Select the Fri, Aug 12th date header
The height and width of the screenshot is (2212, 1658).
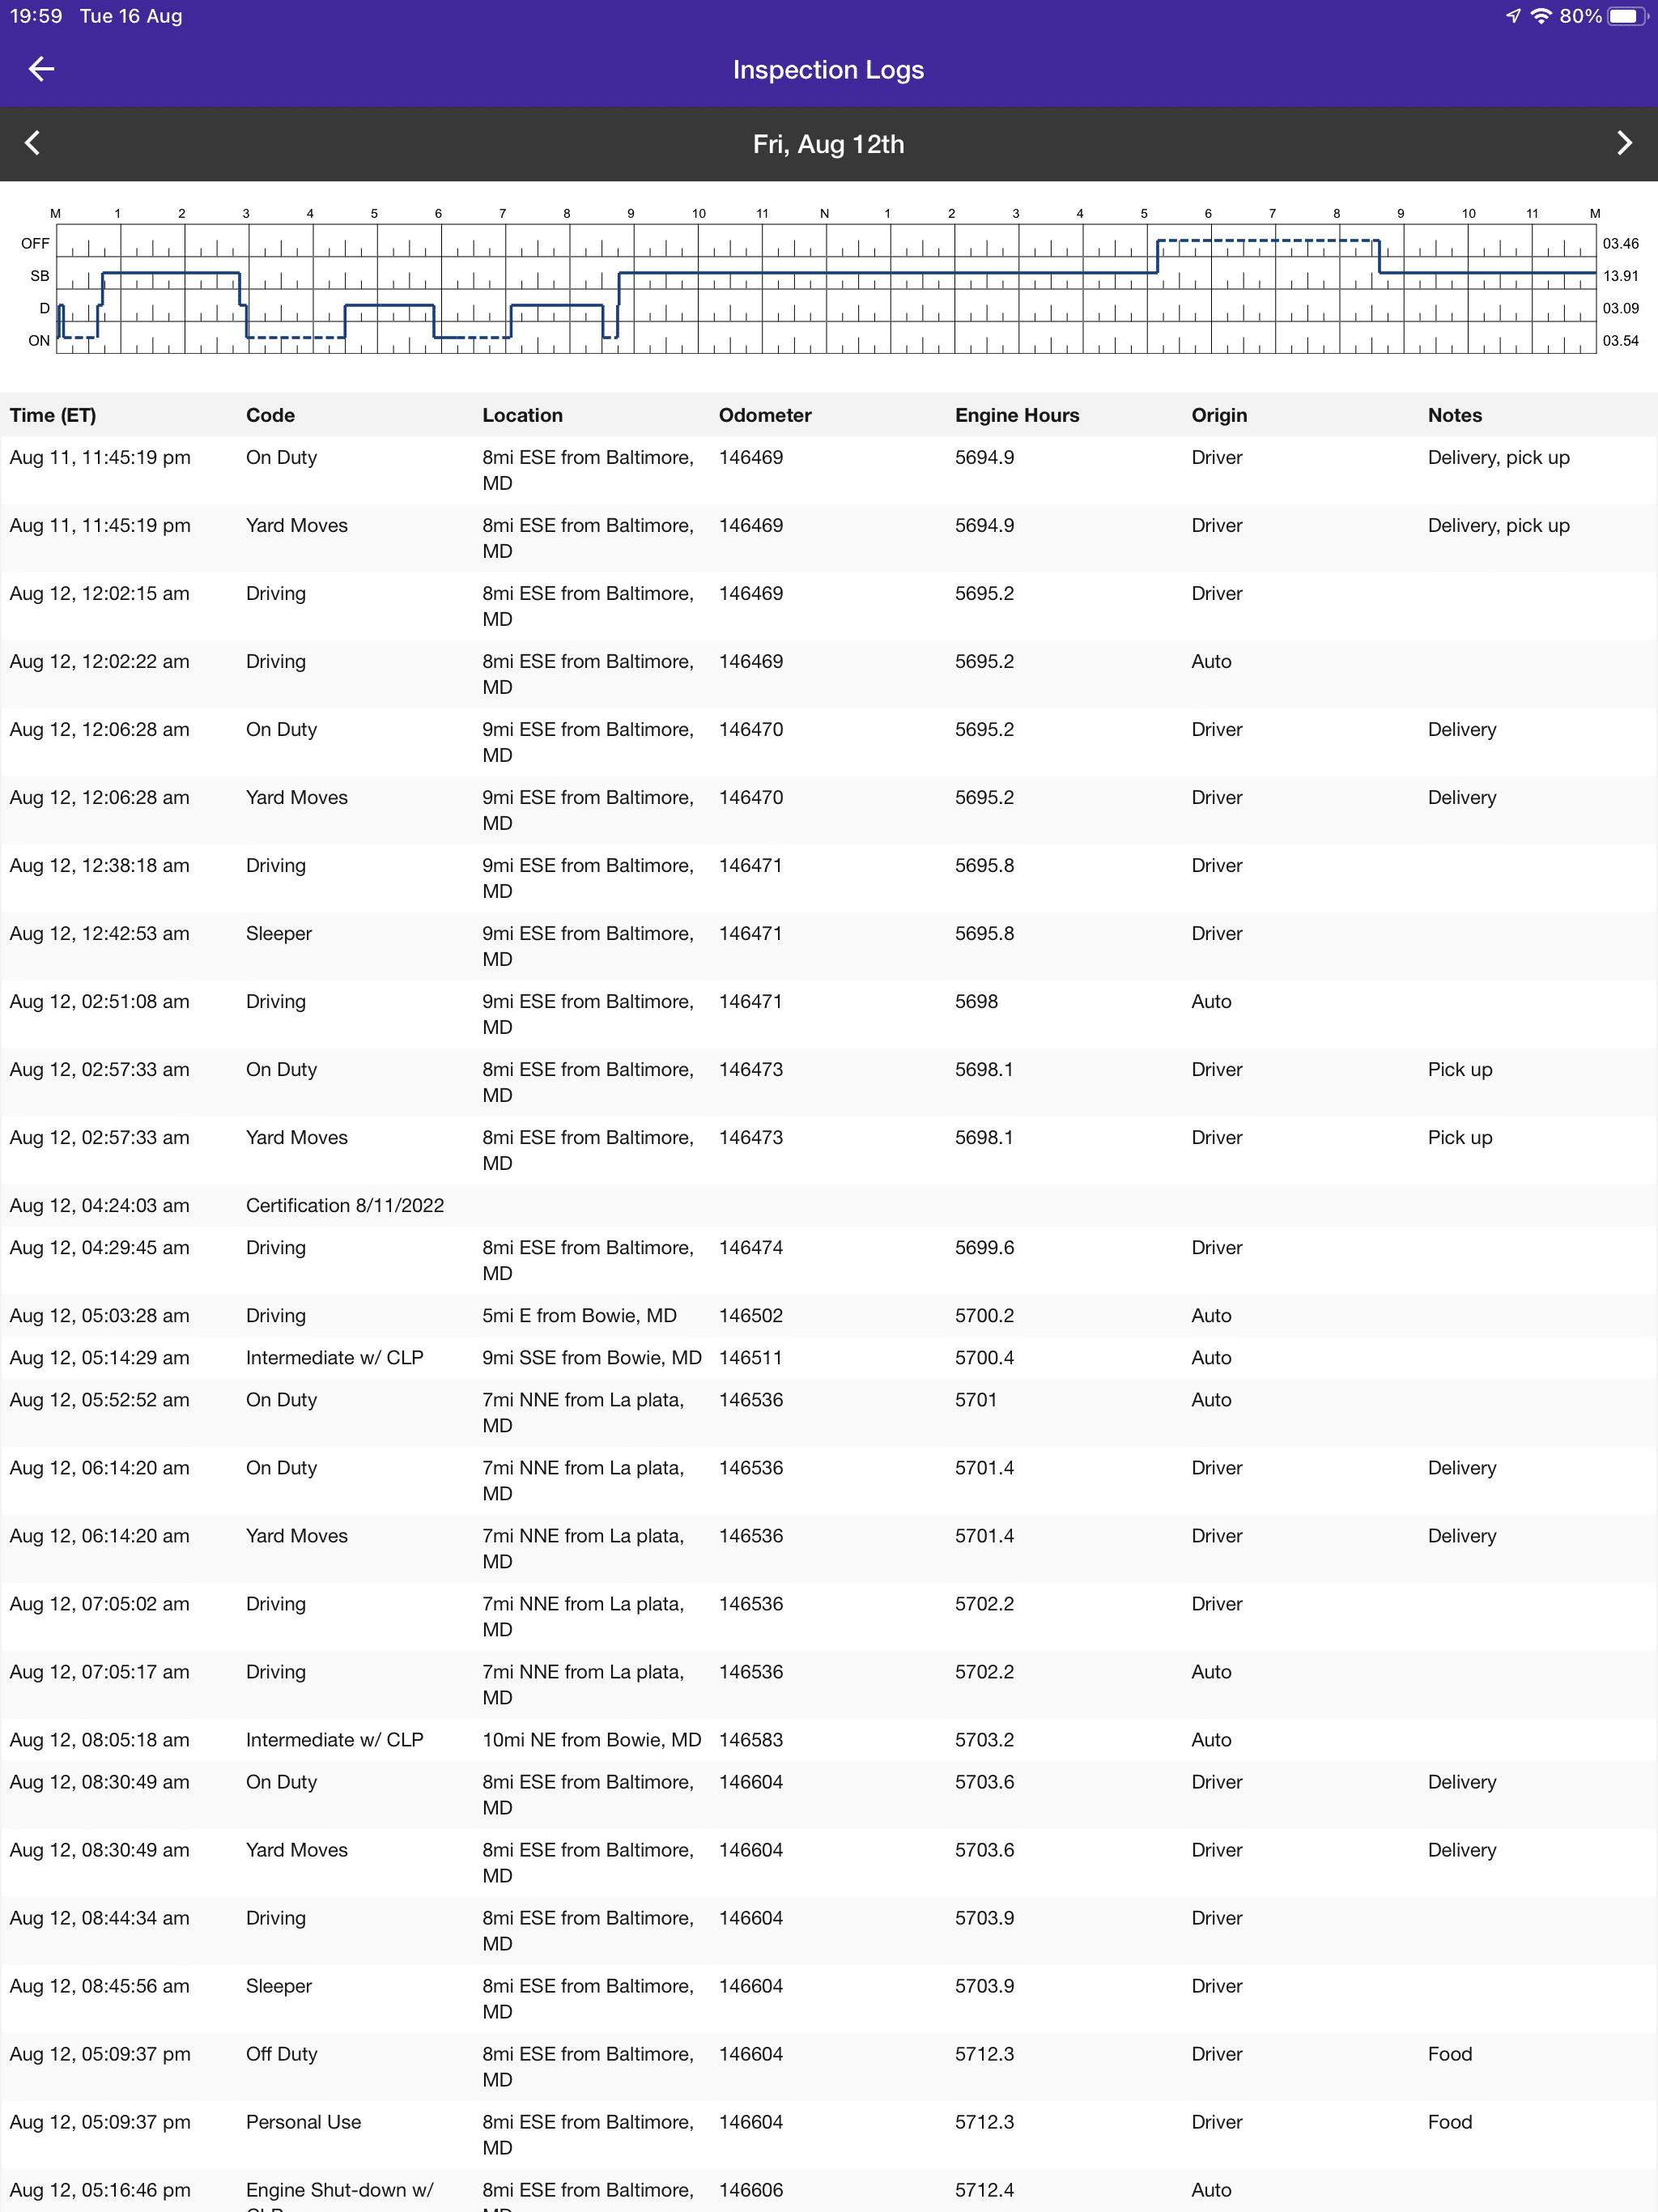click(x=828, y=143)
